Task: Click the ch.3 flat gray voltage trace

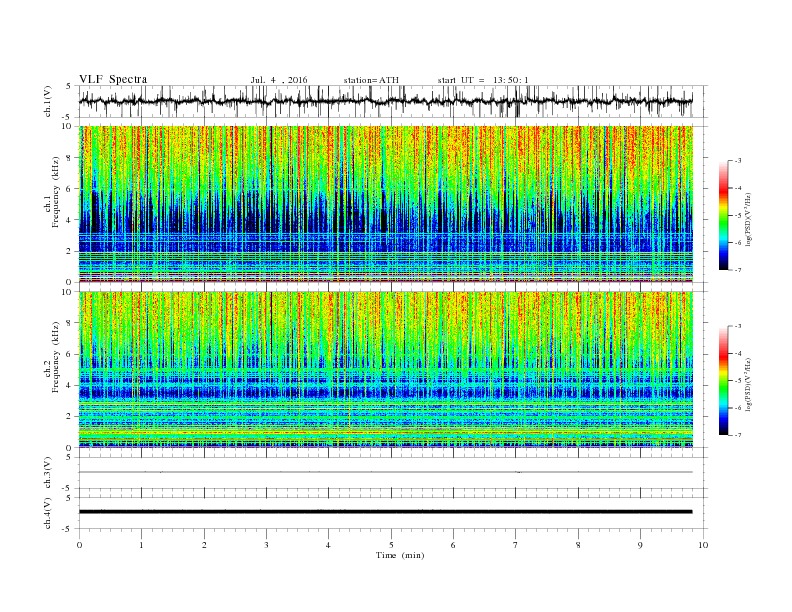Action: pyautogui.click(x=386, y=472)
